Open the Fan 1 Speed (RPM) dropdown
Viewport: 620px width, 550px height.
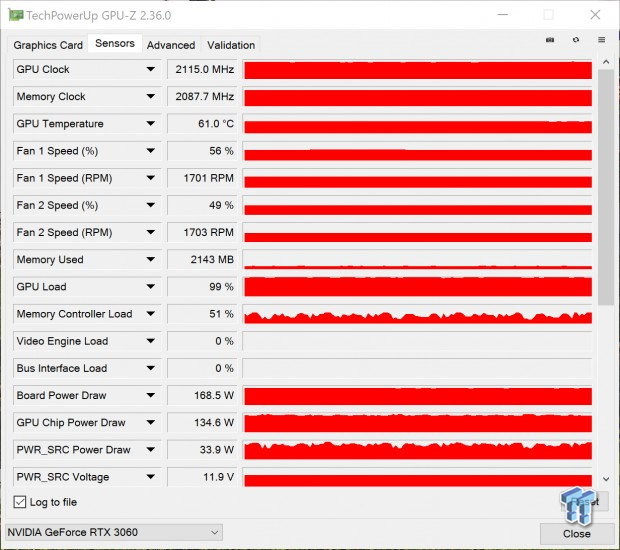[x=150, y=178]
